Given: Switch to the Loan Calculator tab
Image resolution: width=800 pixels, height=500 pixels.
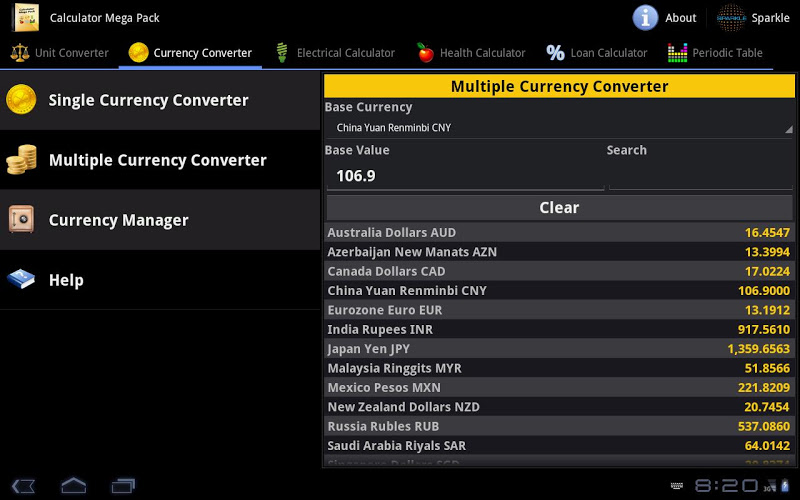Looking at the screenshot, I should coord(596,53).
